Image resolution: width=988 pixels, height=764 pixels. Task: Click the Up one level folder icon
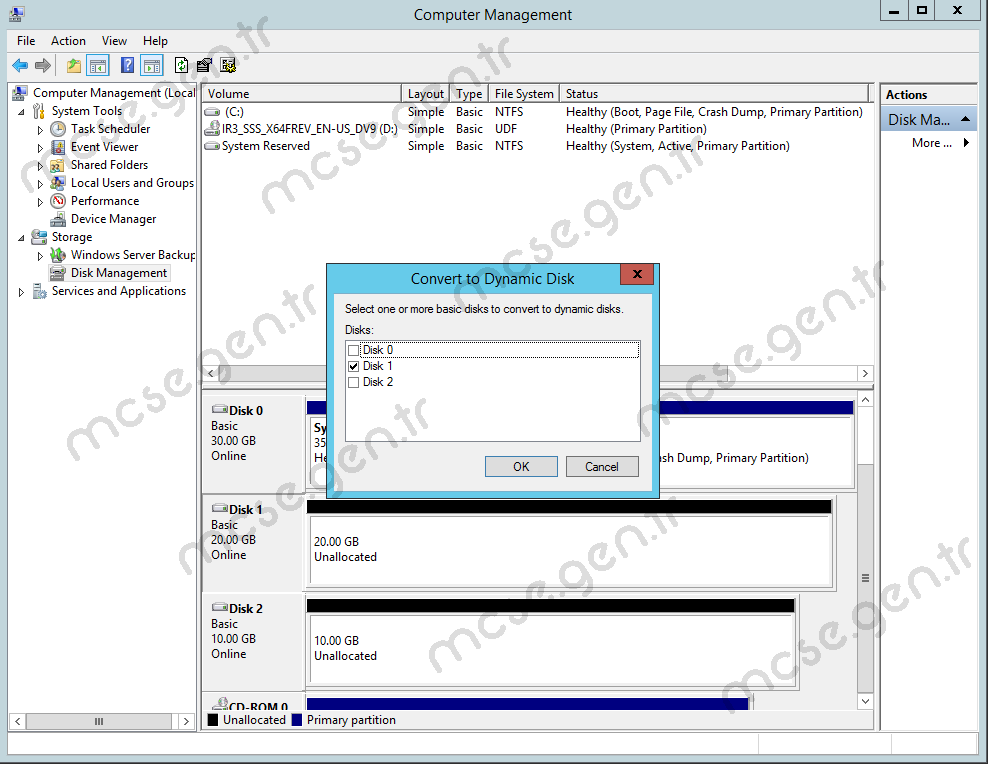(x=74, y=65)
